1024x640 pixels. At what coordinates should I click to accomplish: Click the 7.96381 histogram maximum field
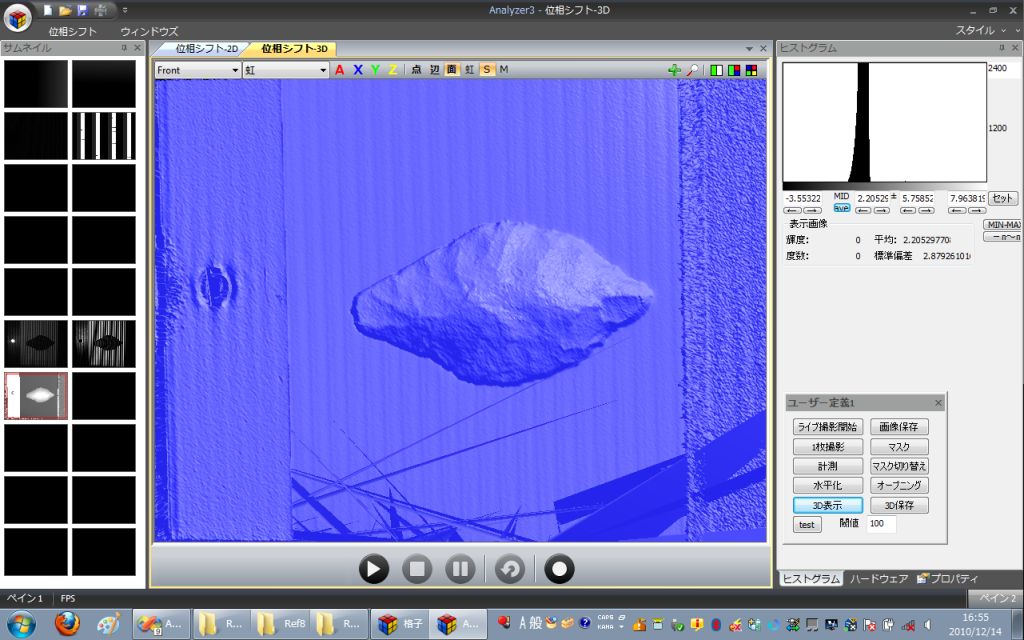point(967,198)
